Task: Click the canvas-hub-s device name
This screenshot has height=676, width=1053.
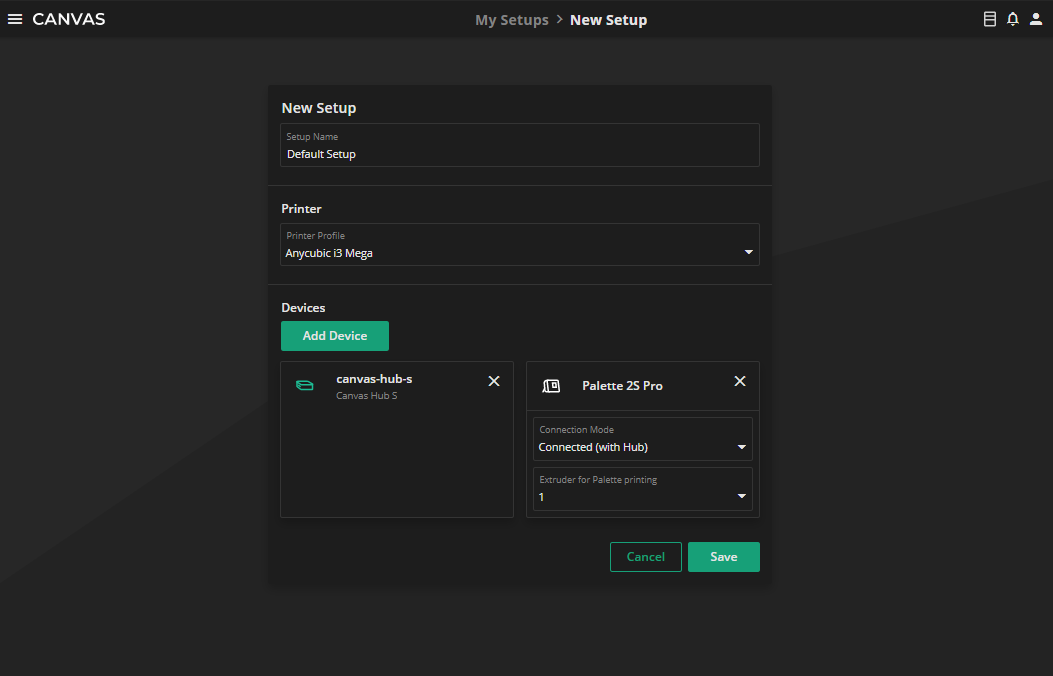Action: [374, 379]
